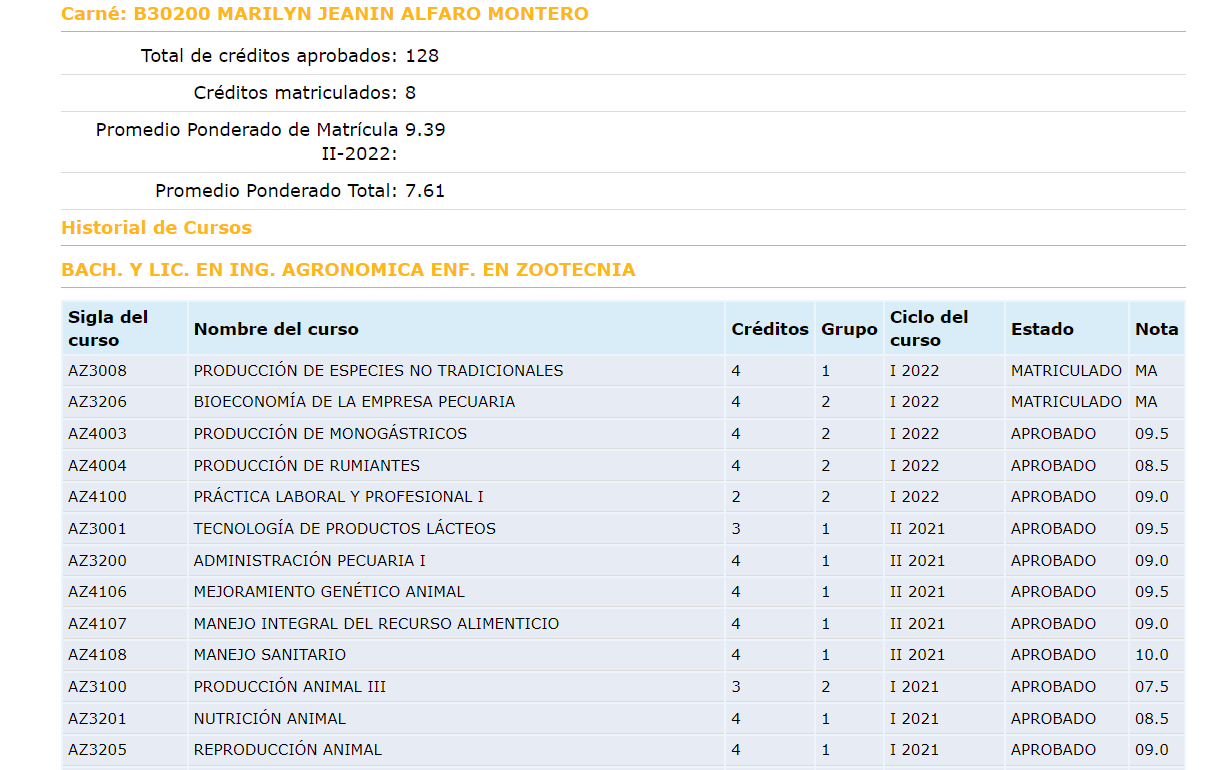Click the 'REPRODUCCIÓN ANIMAL' course name

tap(287, 750)
